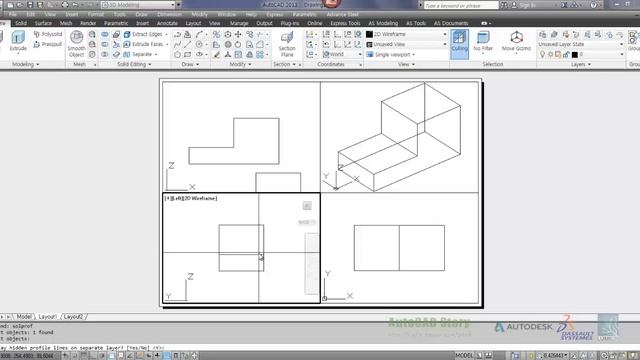Click the layer lock icon in Layers panel

click(566, 54)
